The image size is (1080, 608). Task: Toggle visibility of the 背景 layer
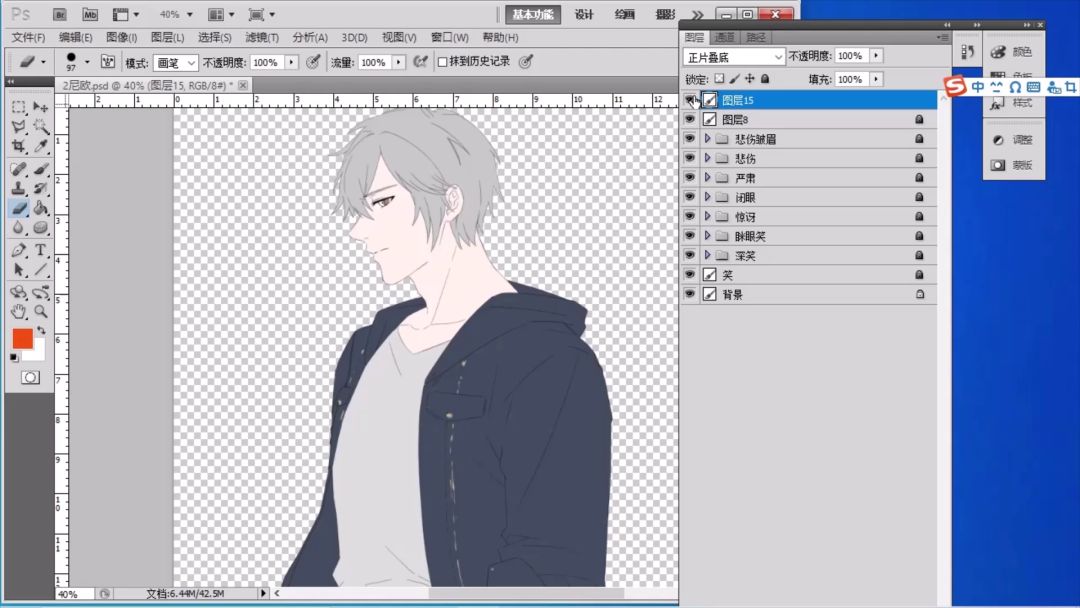point(689,295)
